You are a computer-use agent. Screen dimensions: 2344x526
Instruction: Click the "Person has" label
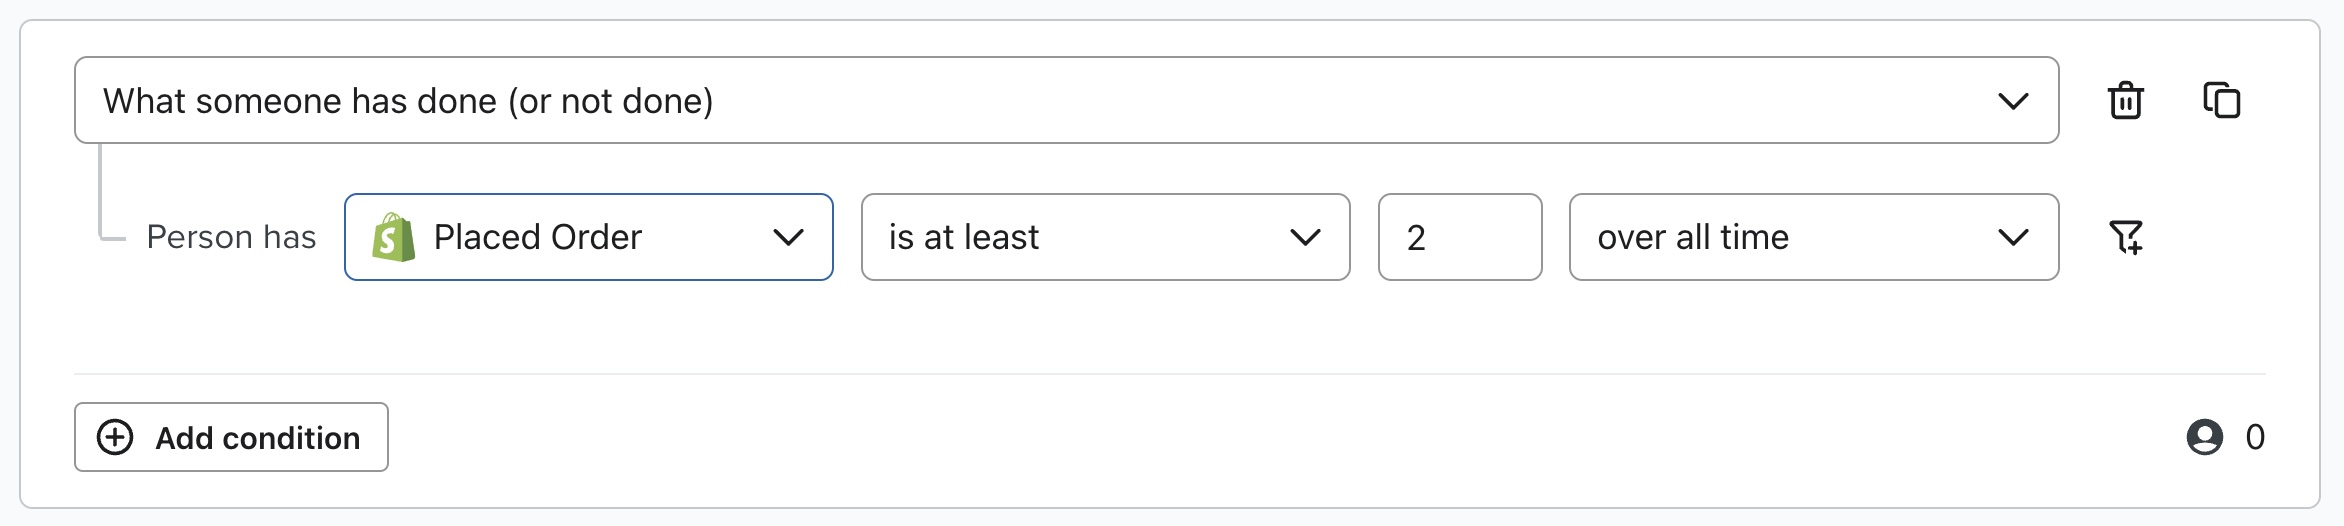click(x=231, y=237)
